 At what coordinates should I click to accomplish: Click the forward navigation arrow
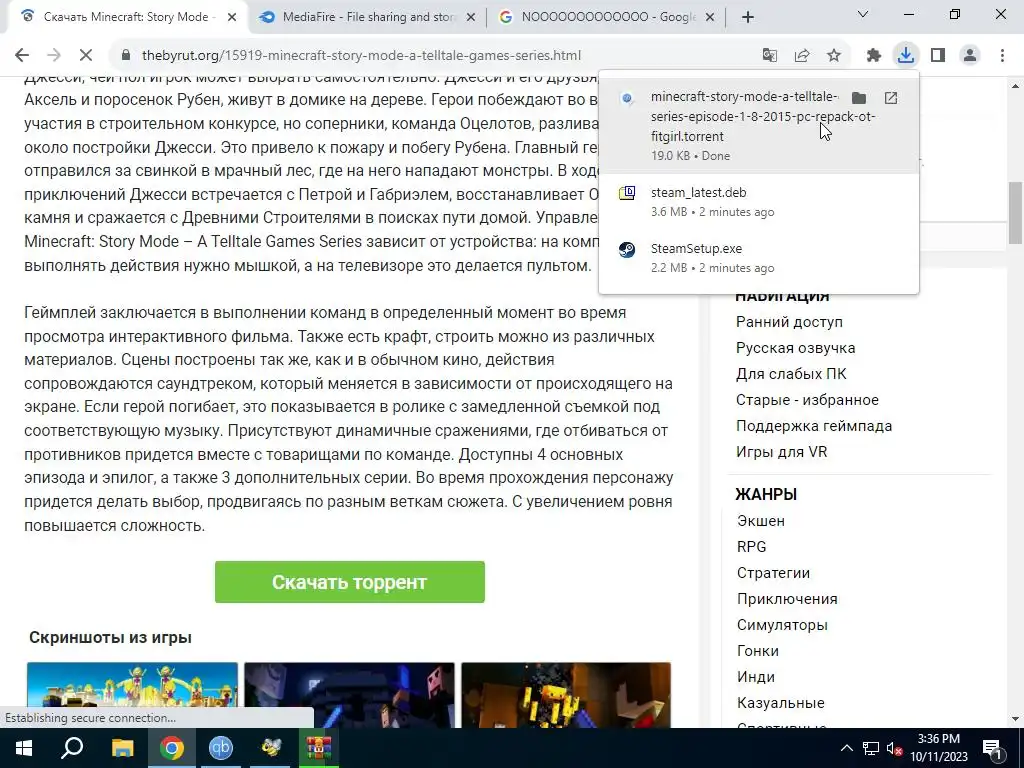54,56
